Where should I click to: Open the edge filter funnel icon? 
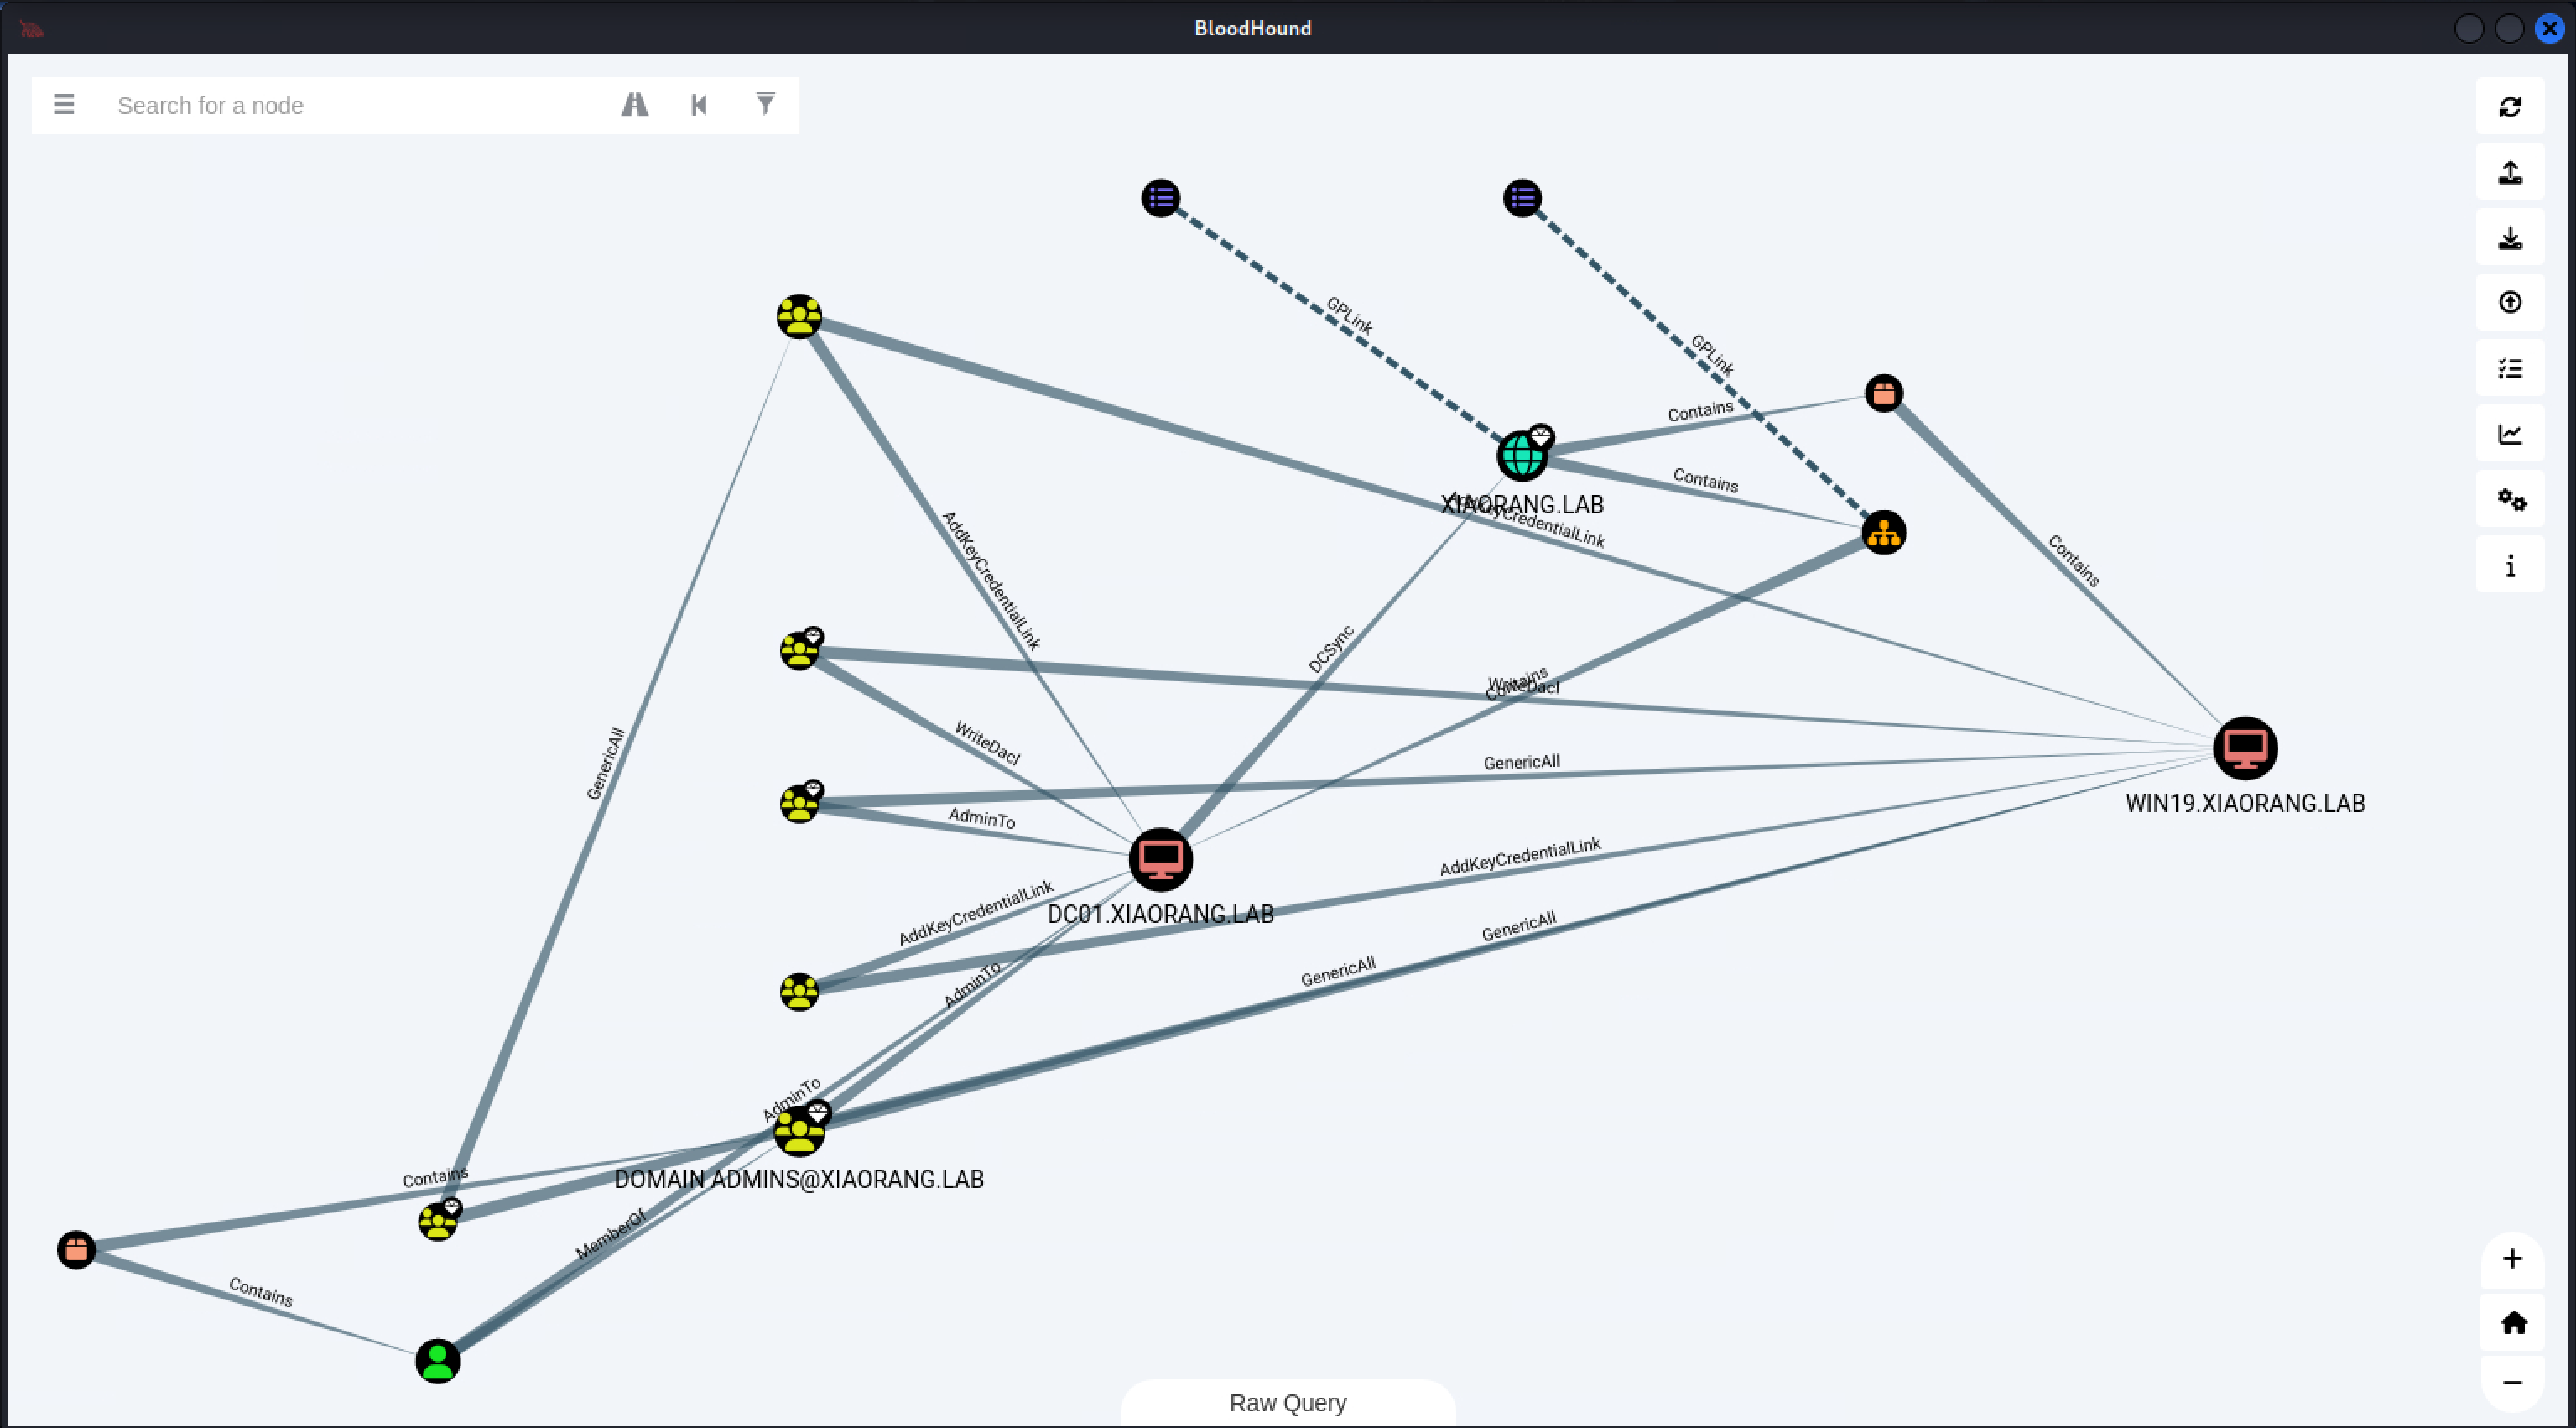click(x=765, y=104)
